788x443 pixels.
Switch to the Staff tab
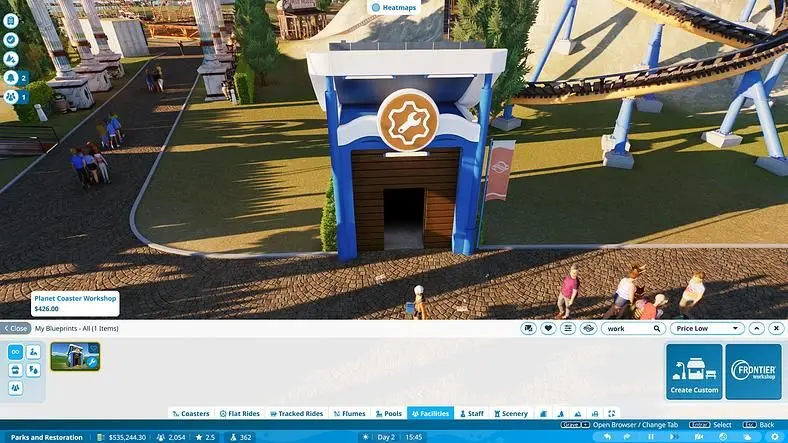[472, 413]
